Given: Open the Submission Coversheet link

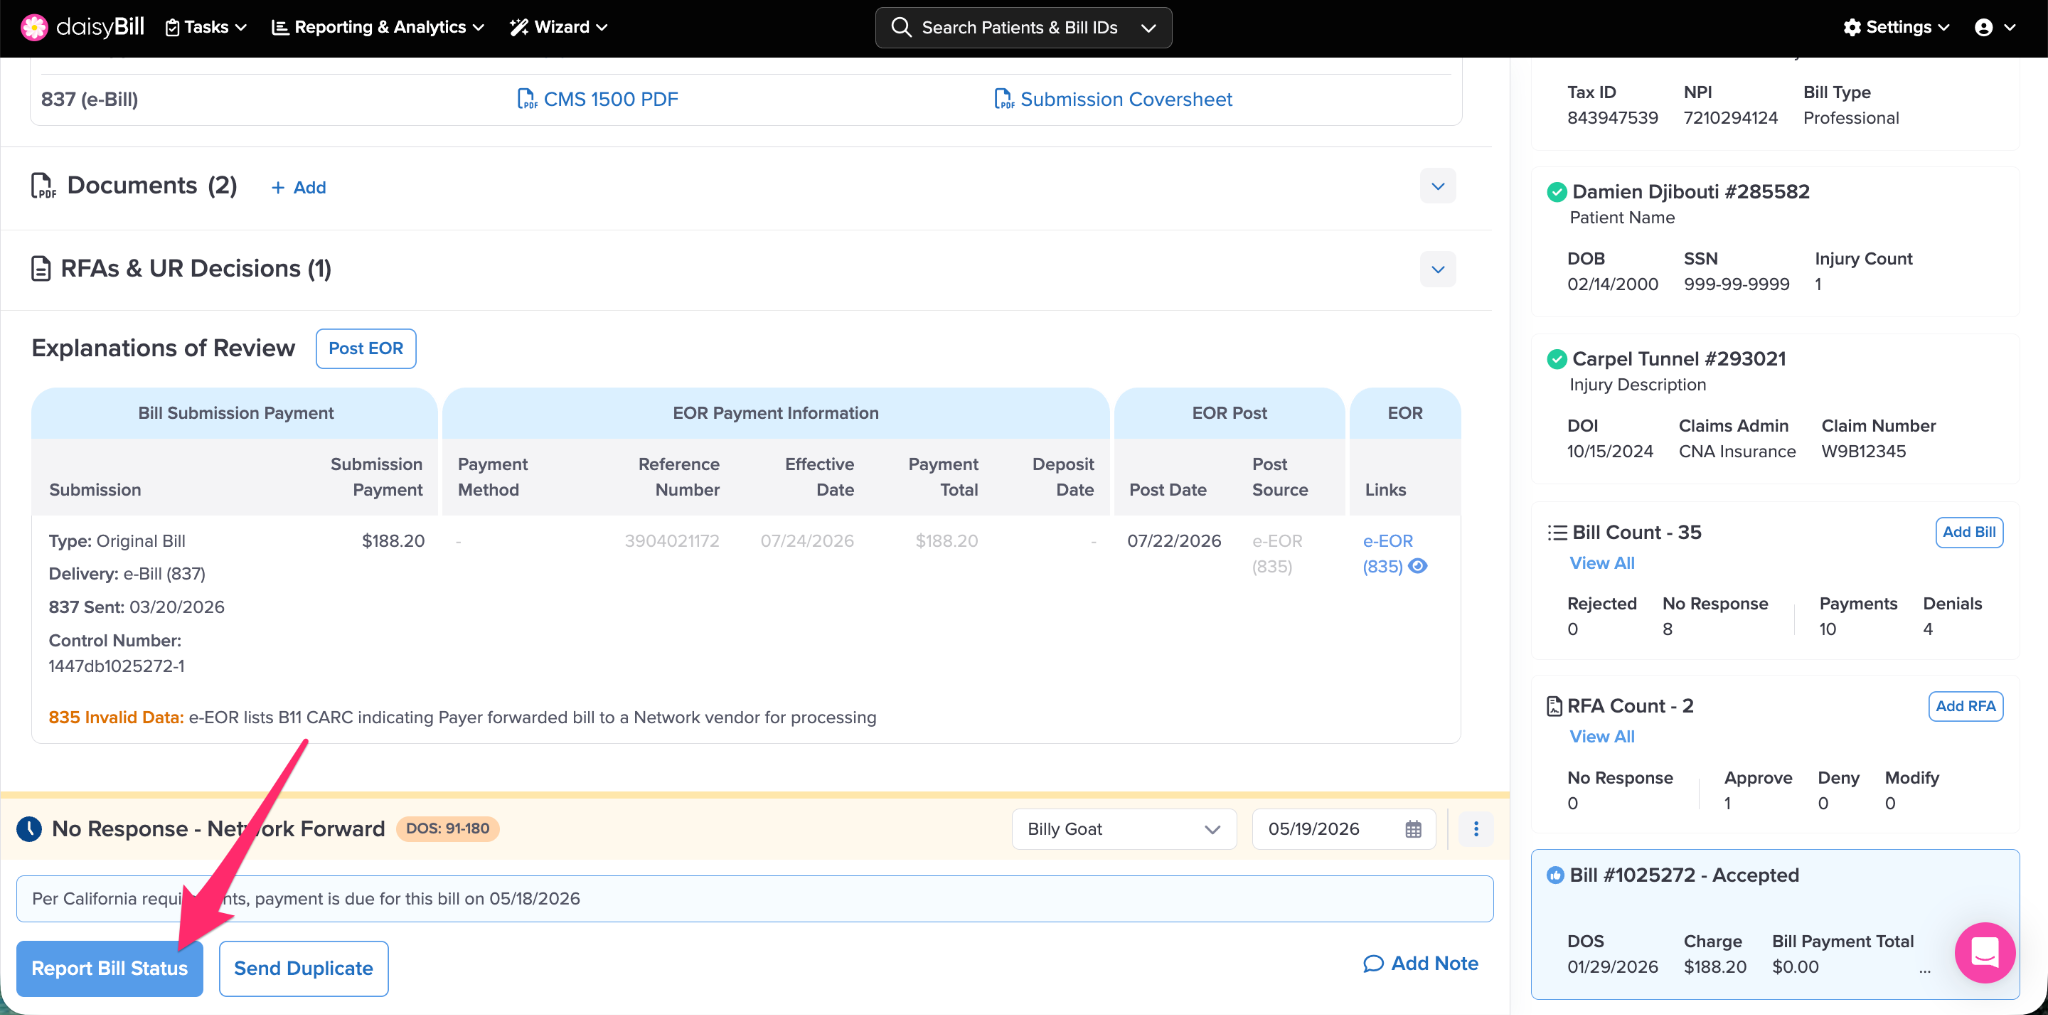Looking at the screenshot, I should (x=1113, y=99).
